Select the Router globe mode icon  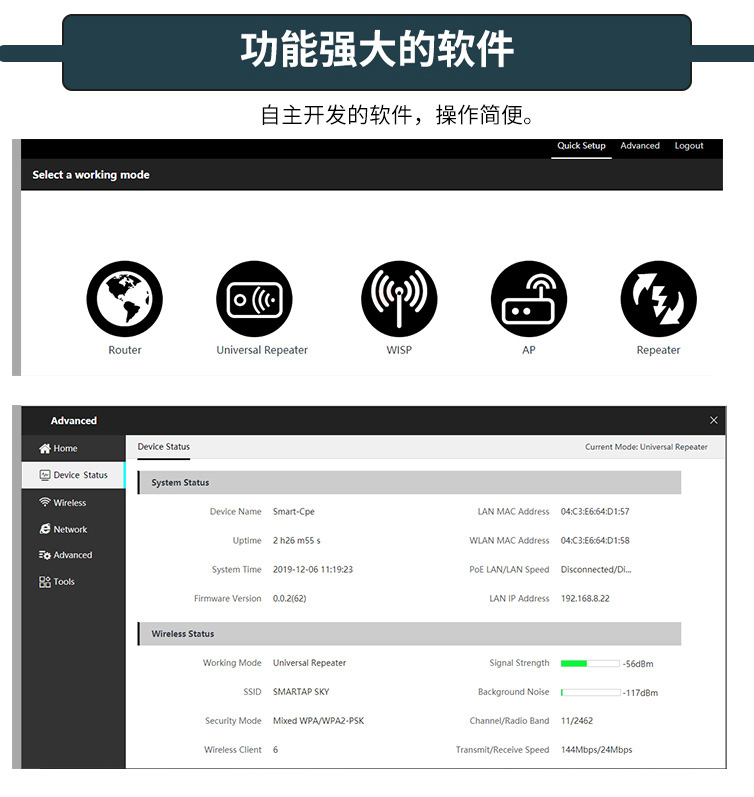(124, 299)
